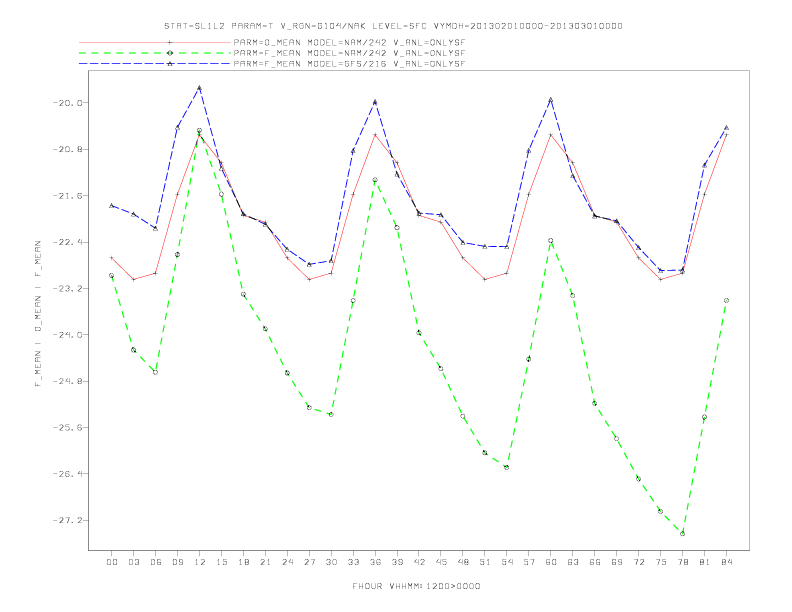Click the red line's plus marker at hour 00
Viewport: 792px width, 612px height.
[112, 258]
